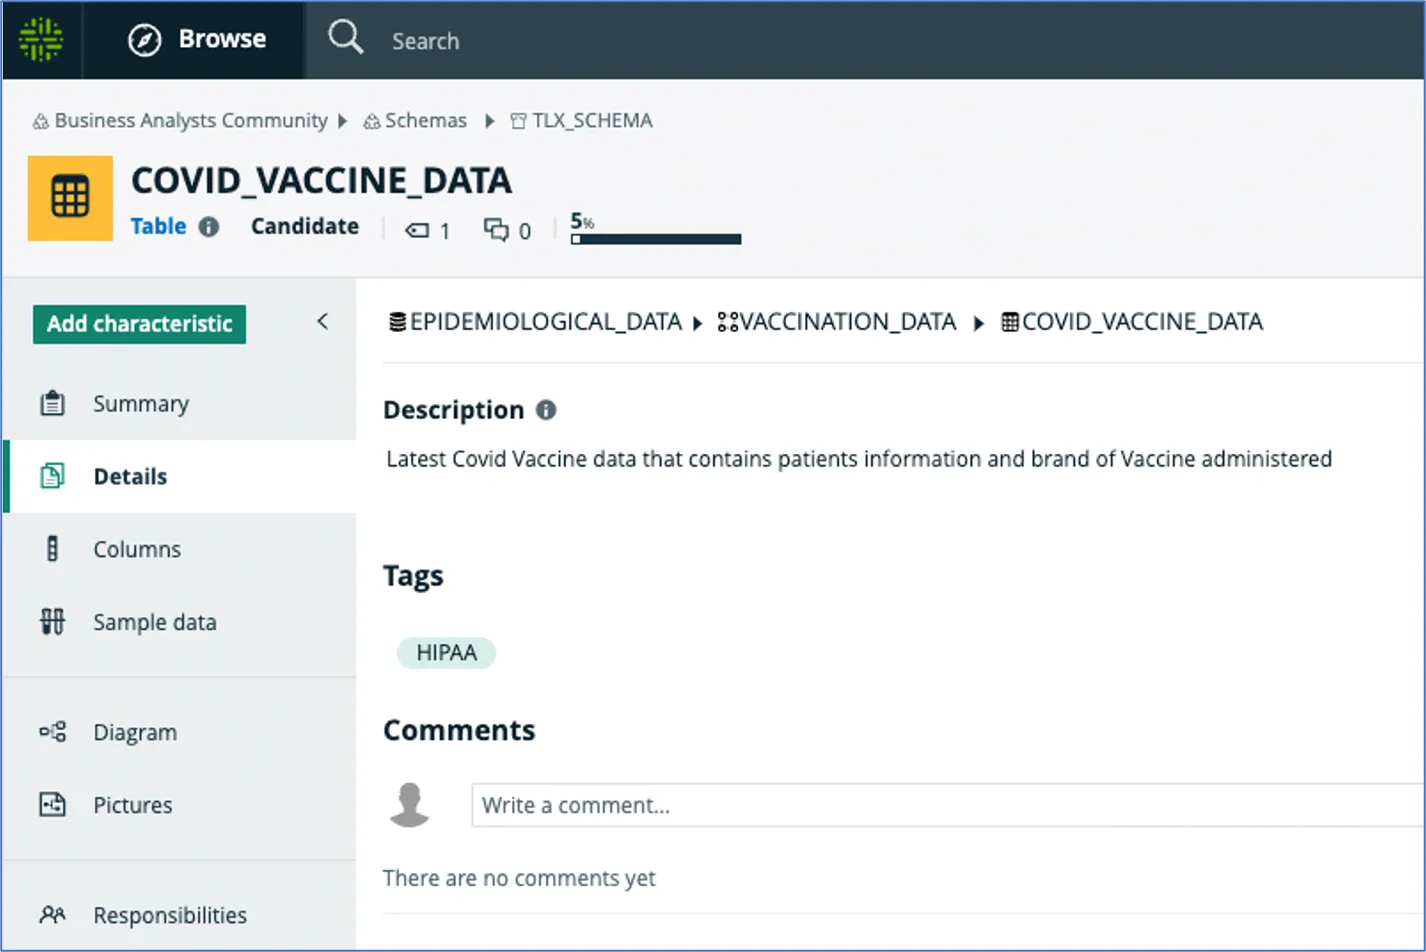
Task: Expand the VACCINATION_DATA breadcrumb arrow
Action: [x=978, y=322]
